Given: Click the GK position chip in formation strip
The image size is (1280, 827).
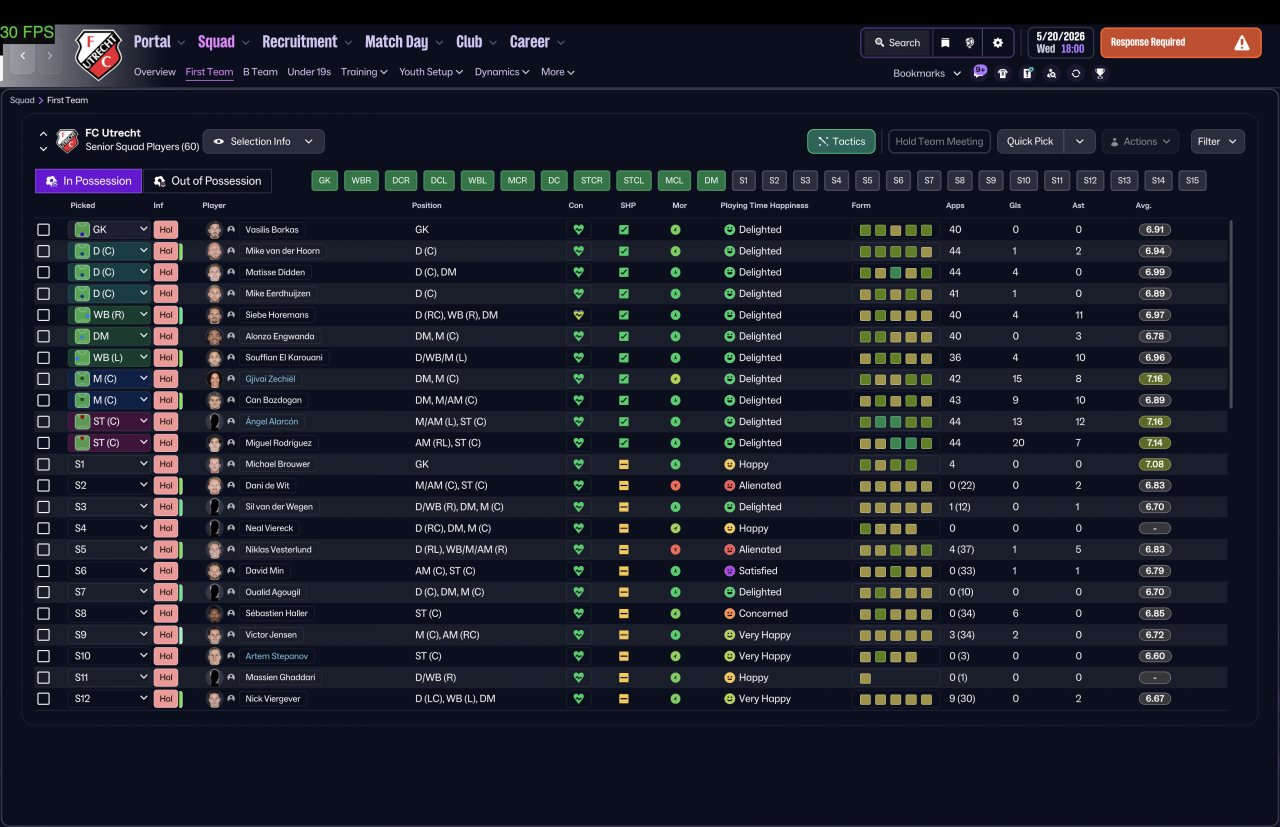Looking at the screenshot, I should [324, 181].
